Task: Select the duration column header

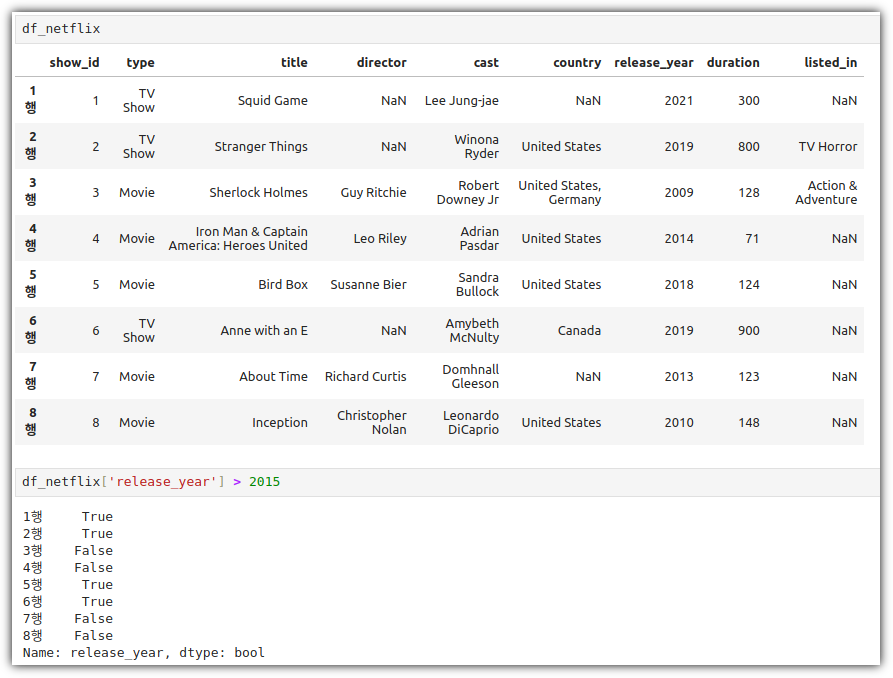Action: click(x=733, y=63)
